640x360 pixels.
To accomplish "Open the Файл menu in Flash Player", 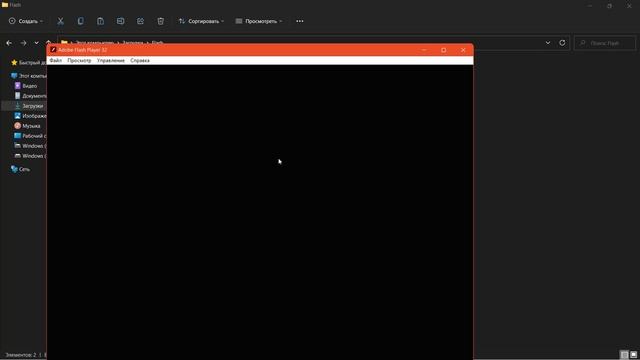I will [x=56, y=60].
